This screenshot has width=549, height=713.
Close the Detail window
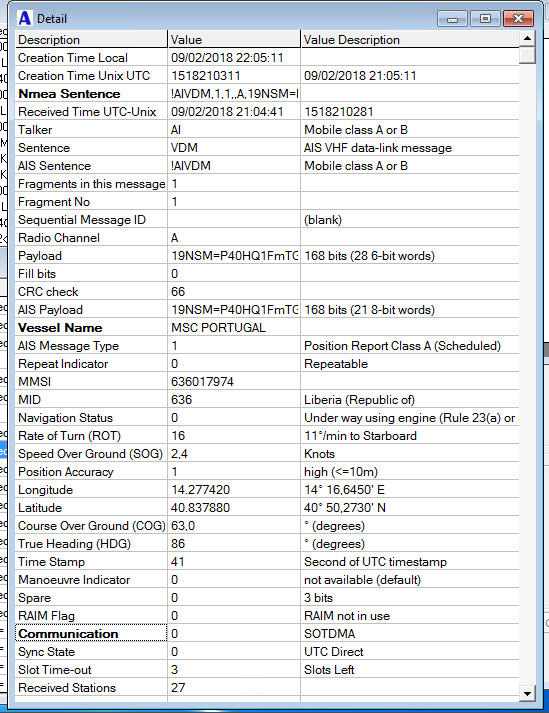pyautogui.click(x=518, y=19)
